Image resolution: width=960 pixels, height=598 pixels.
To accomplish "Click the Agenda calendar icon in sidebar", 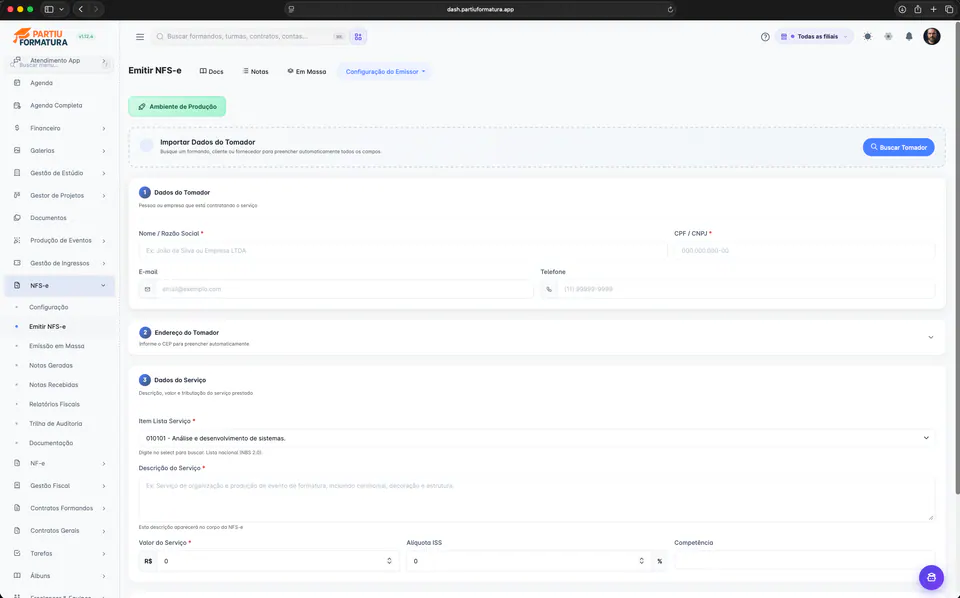I will click(x=17, y=83).
